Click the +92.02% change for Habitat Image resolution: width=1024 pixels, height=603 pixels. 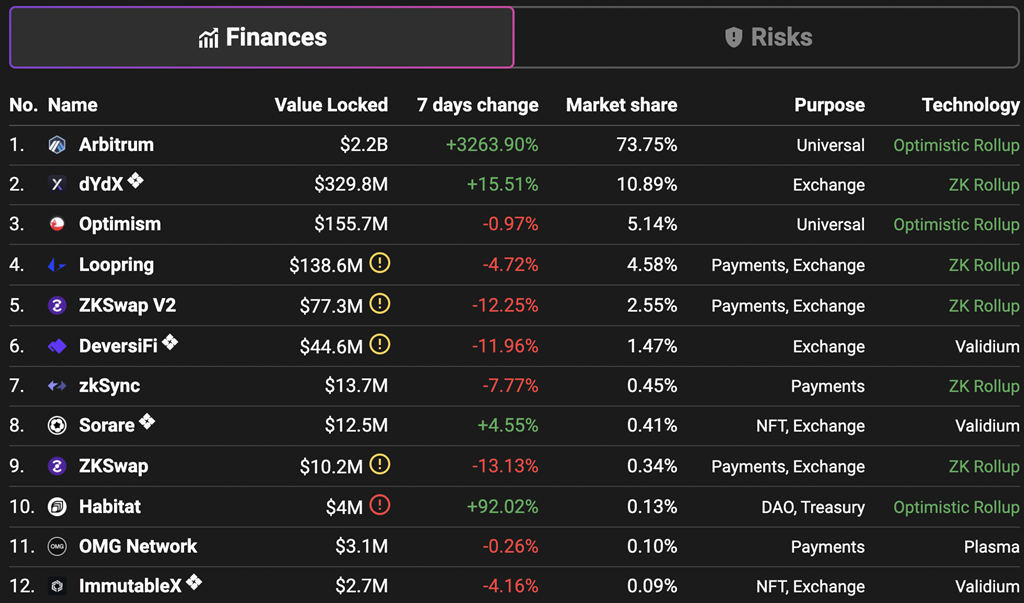pyautogui.click(x=502, y=506)
